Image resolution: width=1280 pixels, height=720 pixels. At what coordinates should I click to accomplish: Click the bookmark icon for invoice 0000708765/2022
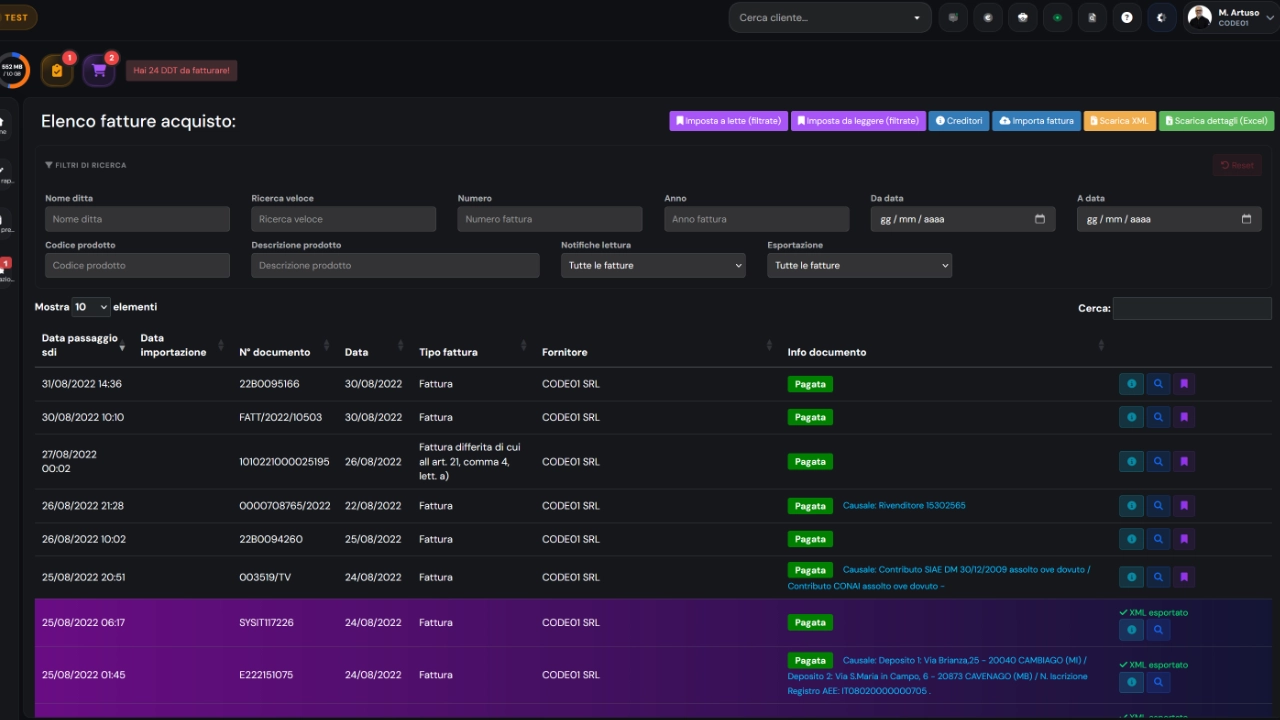(x=1184, y=506)
